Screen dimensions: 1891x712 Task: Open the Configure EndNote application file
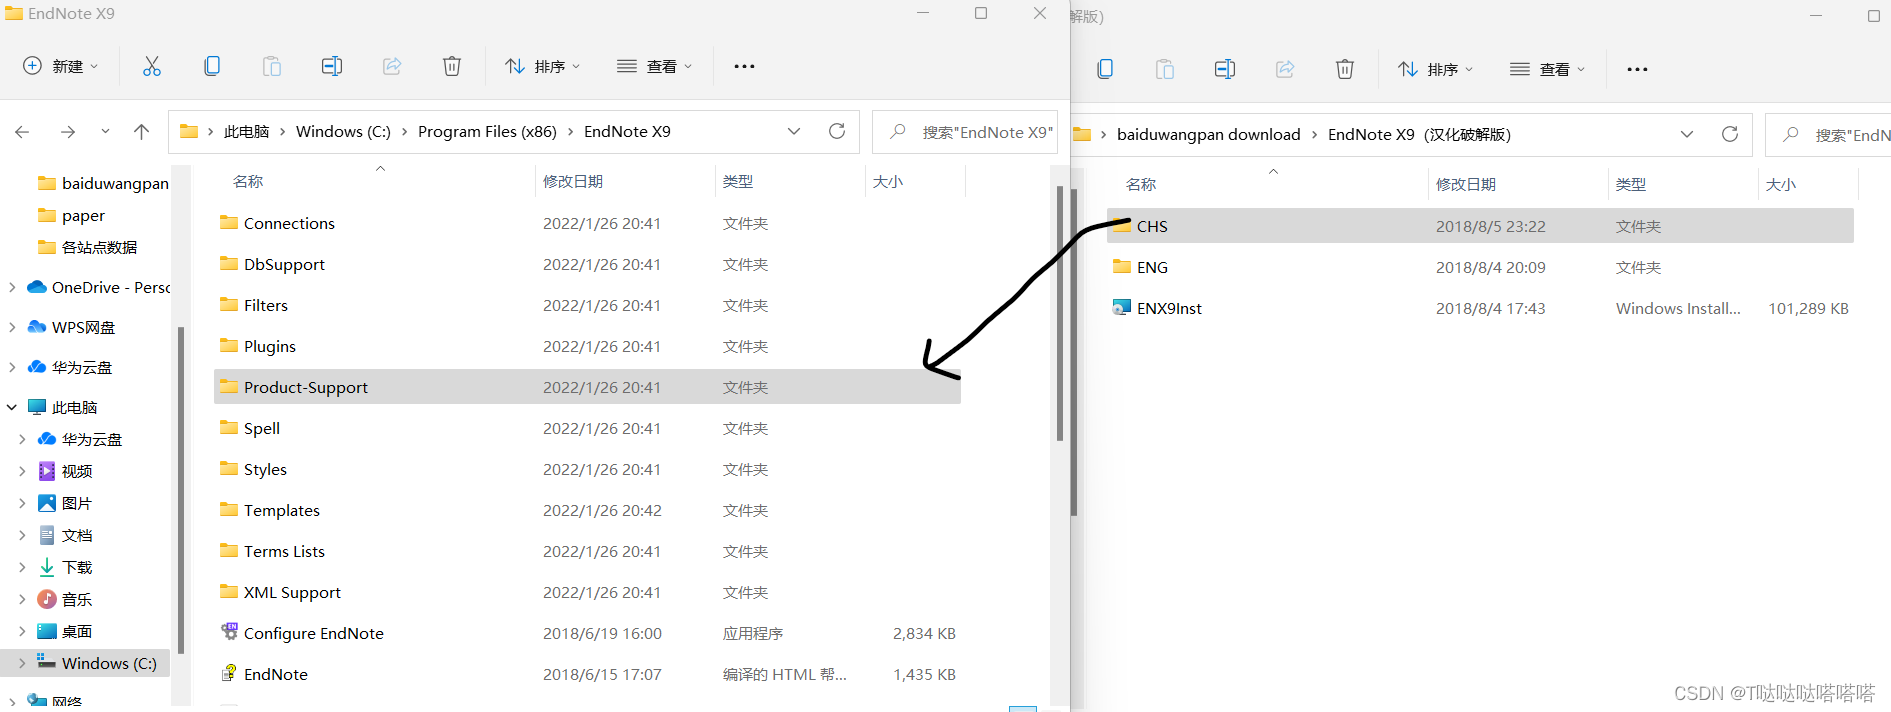pyautogui.click(x=587, y=633)
